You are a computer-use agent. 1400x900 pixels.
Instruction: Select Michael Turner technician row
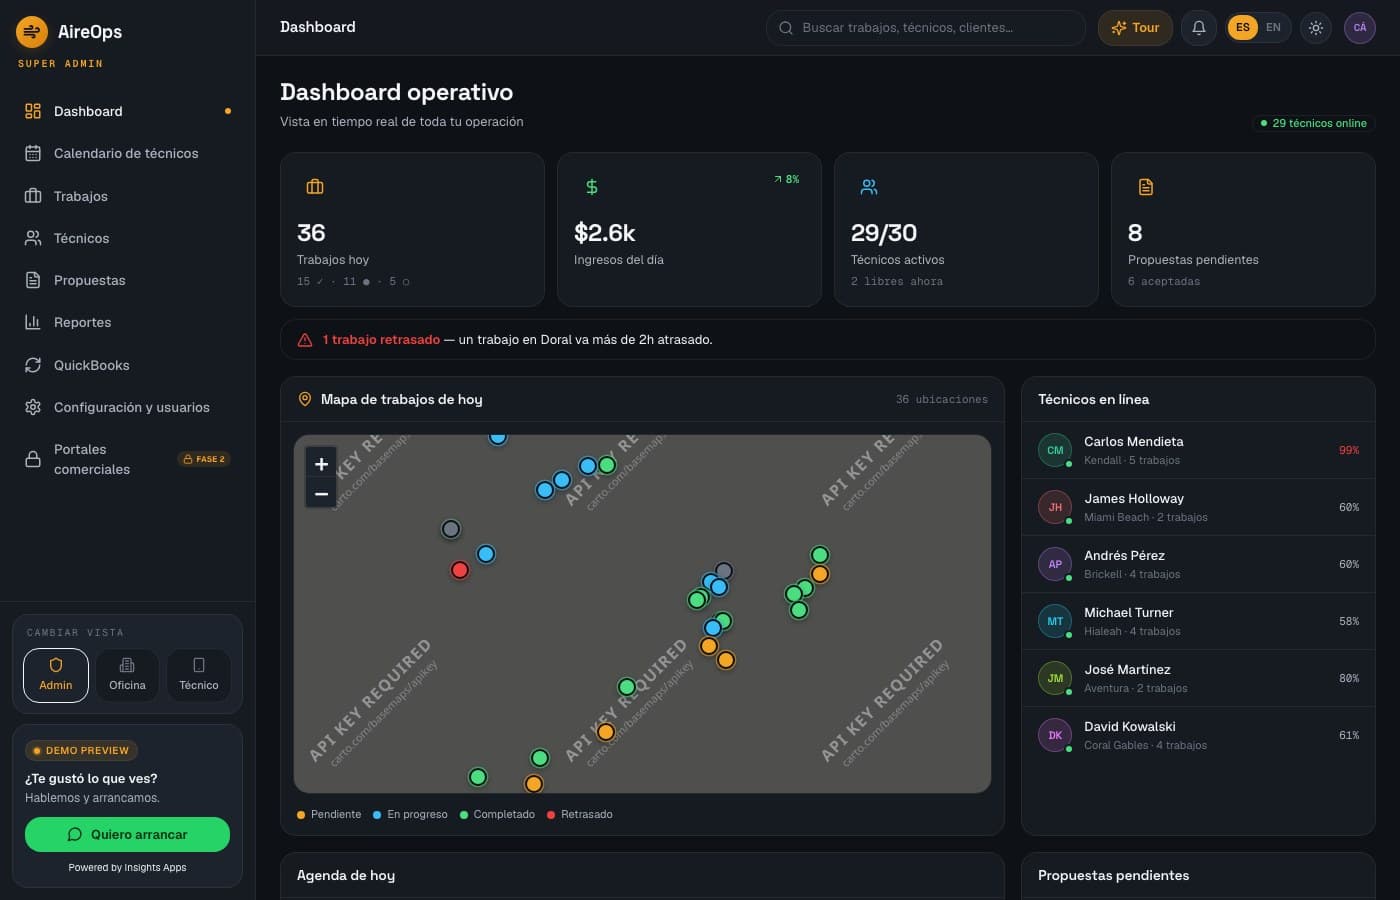coord(1198,621)
